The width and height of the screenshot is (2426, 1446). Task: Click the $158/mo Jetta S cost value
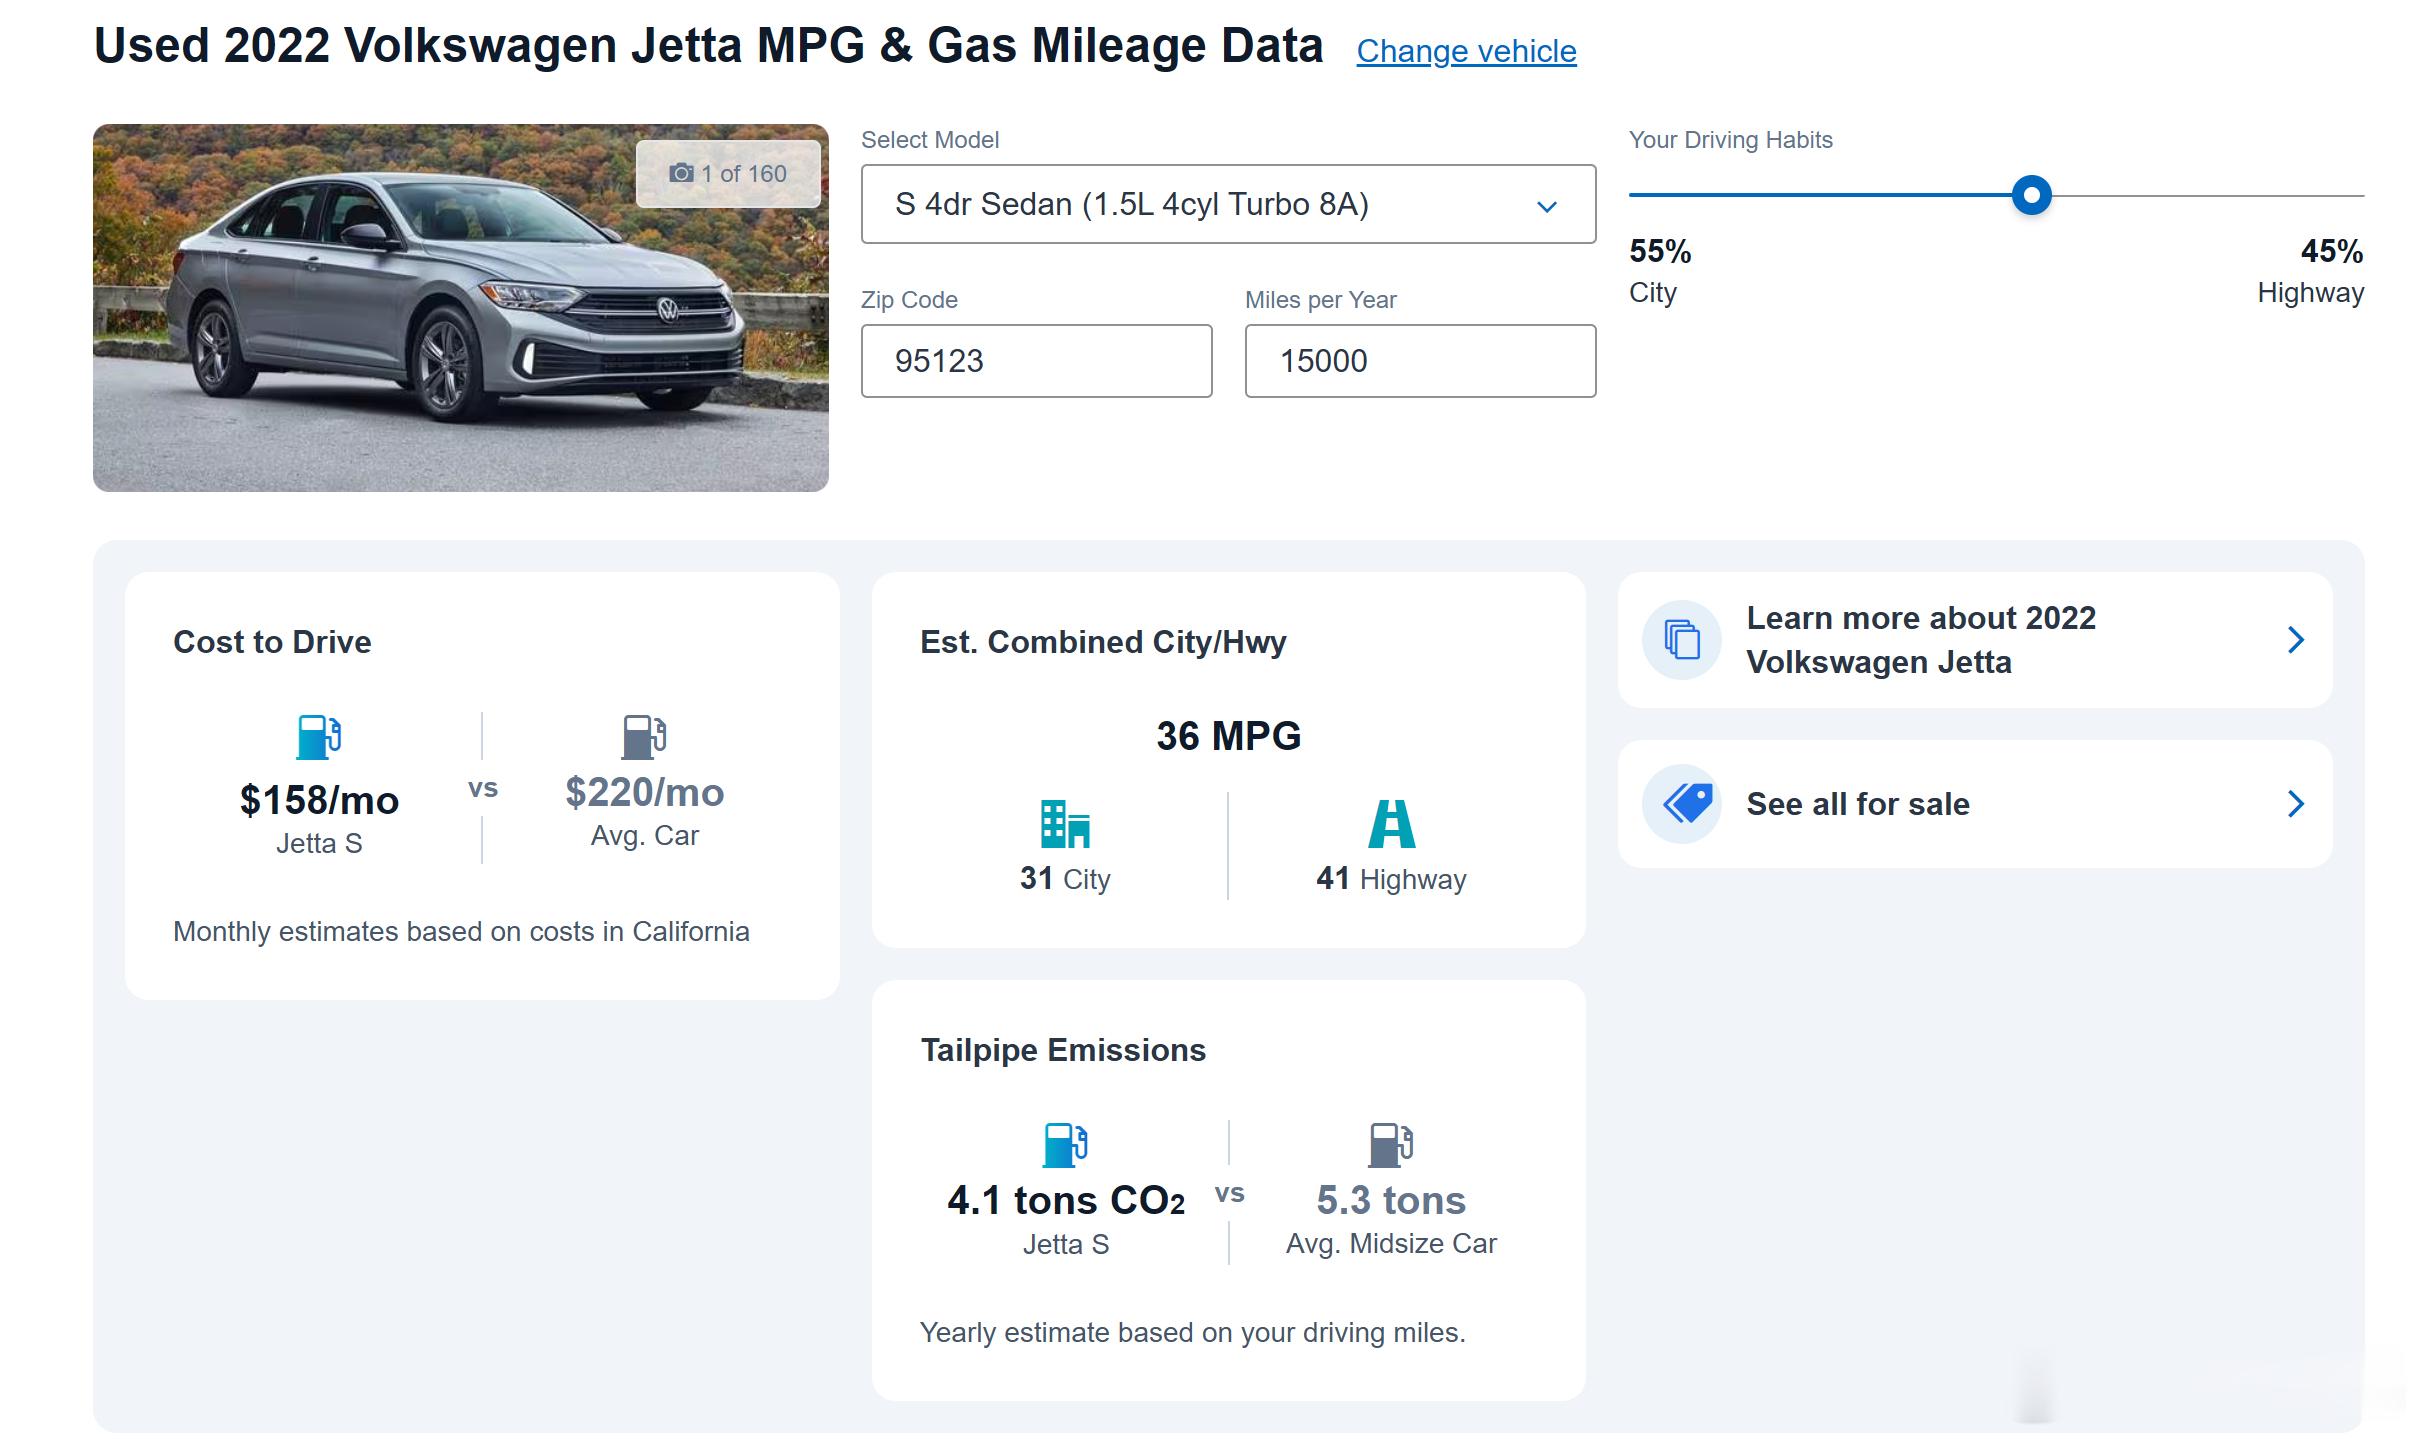tap(319, 800)
